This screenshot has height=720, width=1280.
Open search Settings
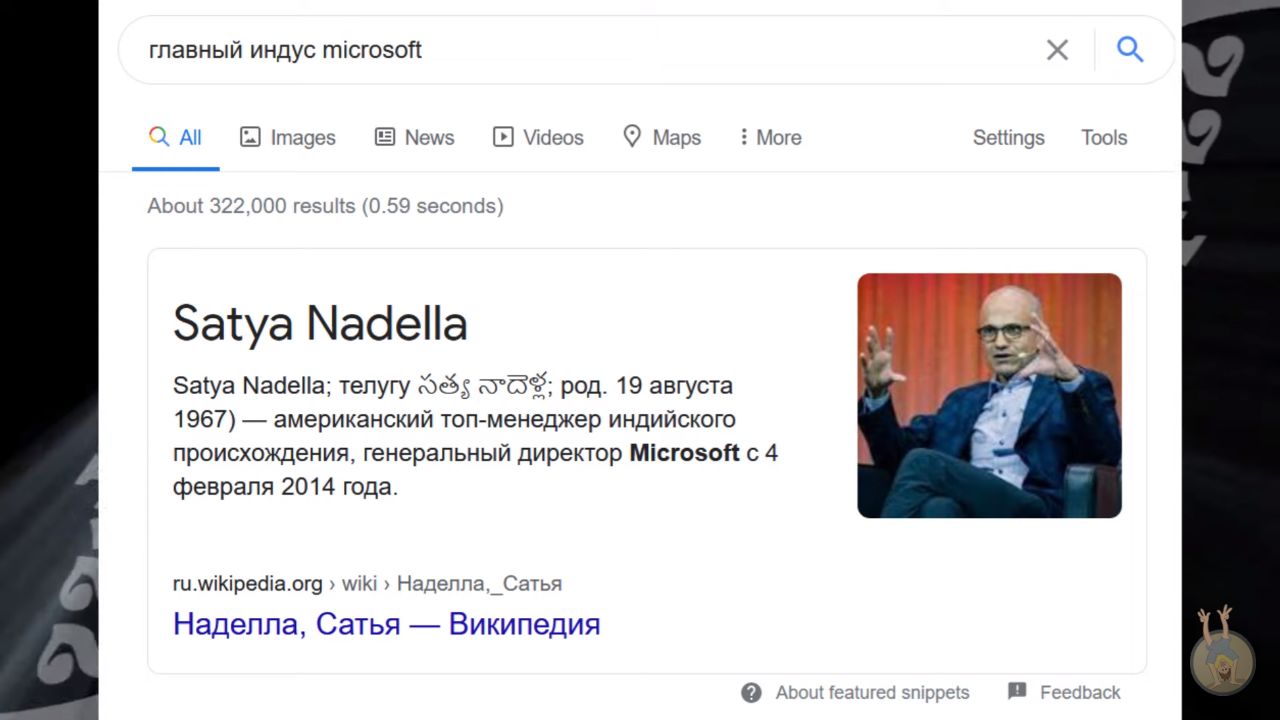[1008, 138]
